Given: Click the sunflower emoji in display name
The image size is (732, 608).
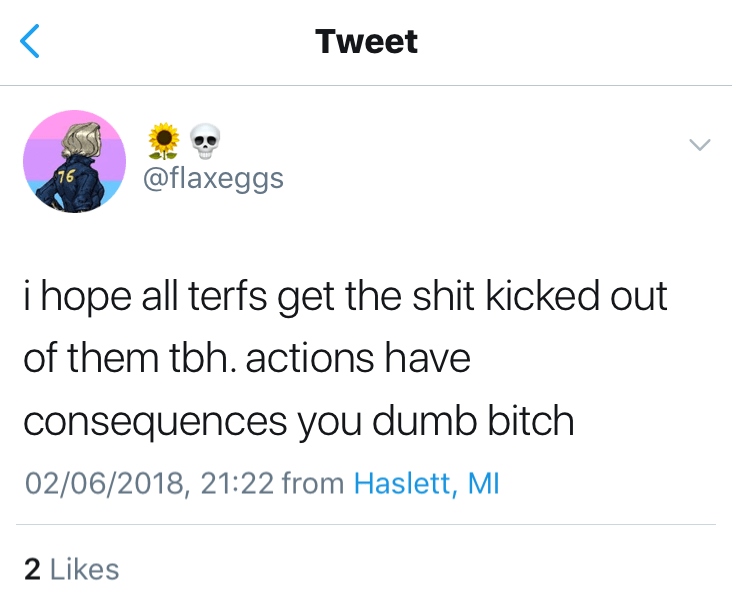Looking at the screenshot, I should [x=164, y=143].
